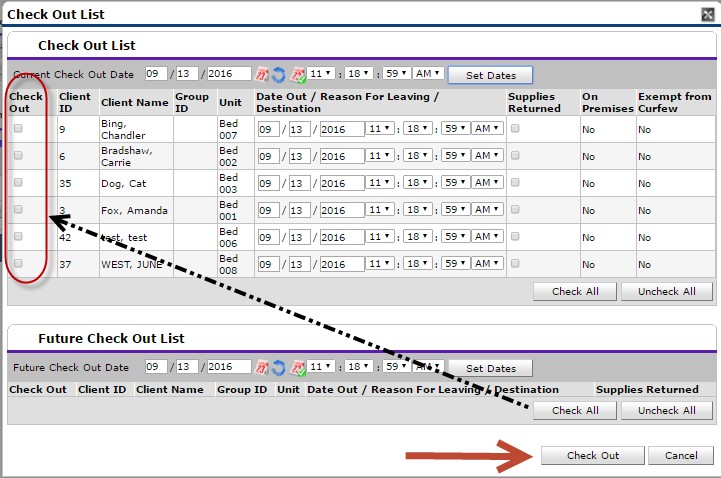Click the Check Out button

pyautogui.click(x=593, y=455)
